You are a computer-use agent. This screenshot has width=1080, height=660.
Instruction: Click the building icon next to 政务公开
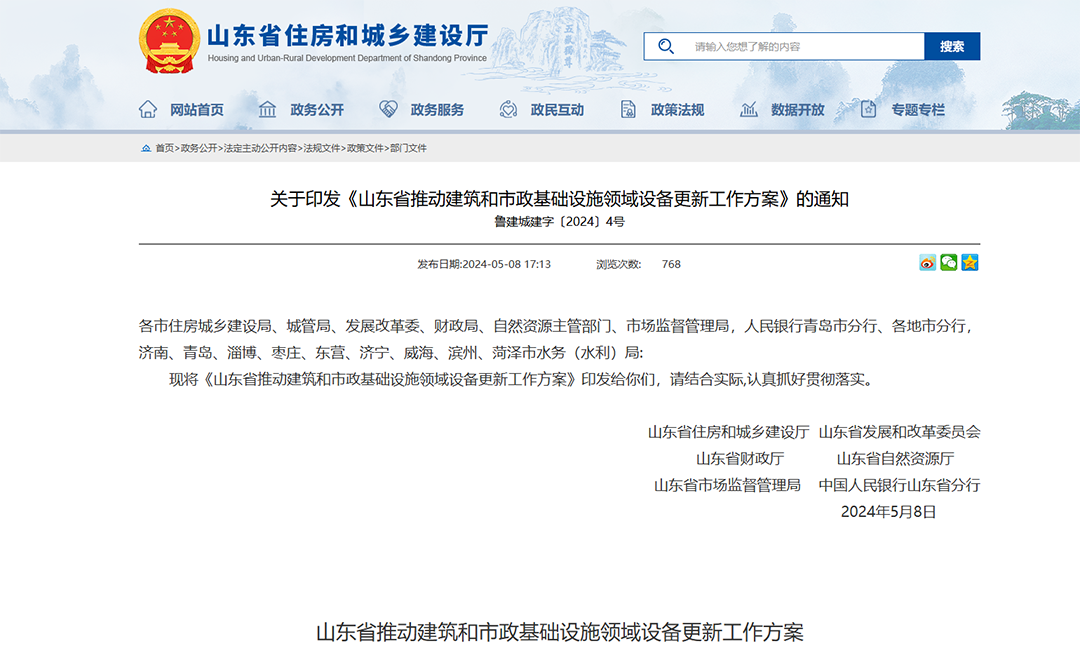pyautogui.click(x=266, y=110)
